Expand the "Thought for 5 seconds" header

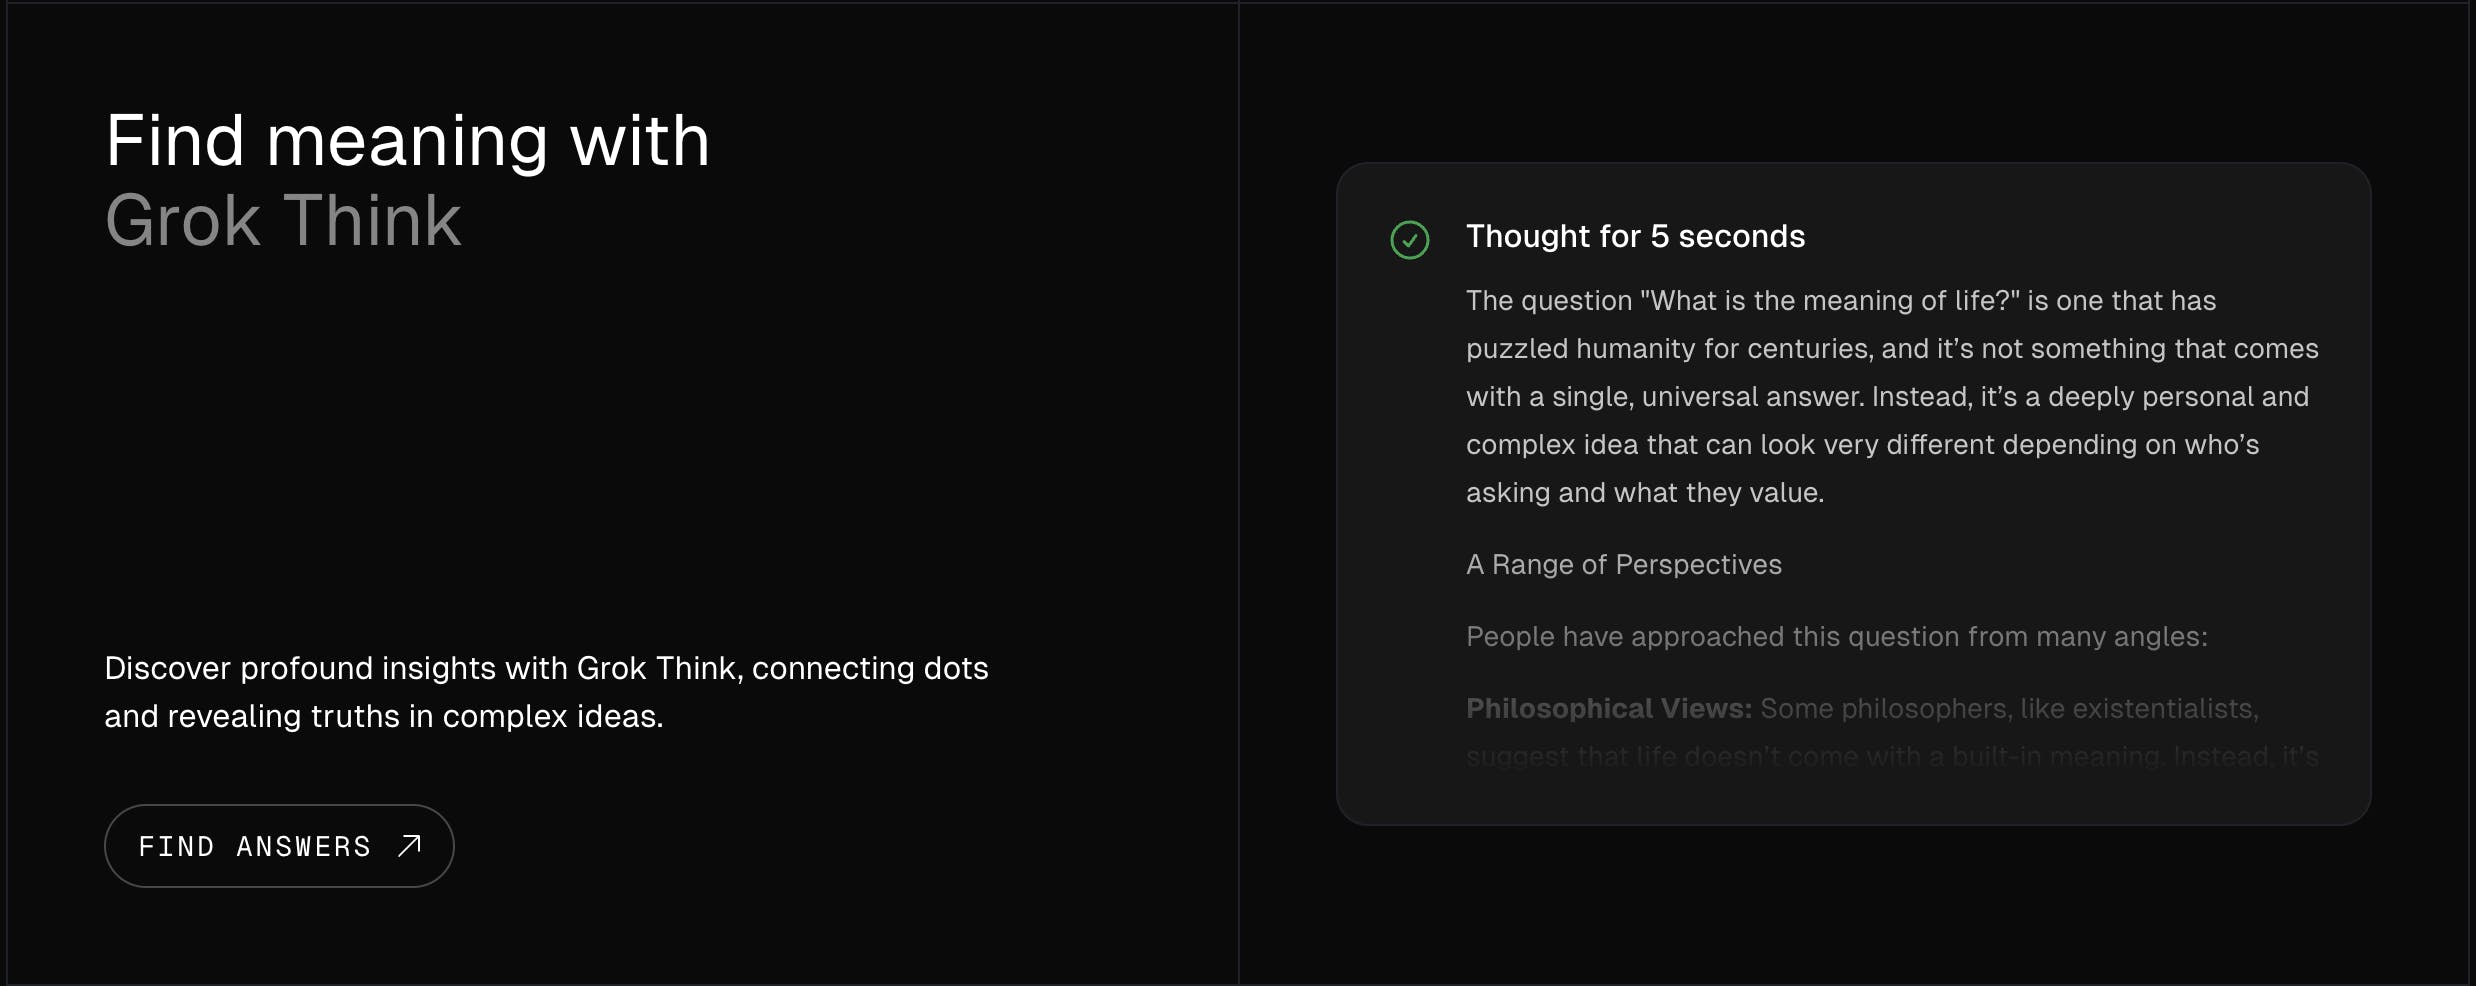coord(1635,237)
